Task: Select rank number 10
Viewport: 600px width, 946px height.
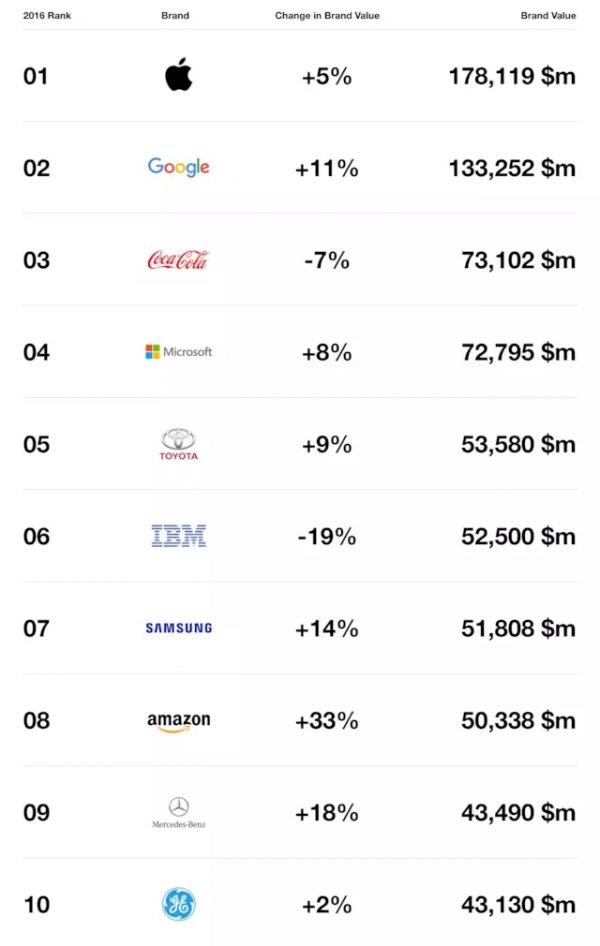Action: click(36, 904)
